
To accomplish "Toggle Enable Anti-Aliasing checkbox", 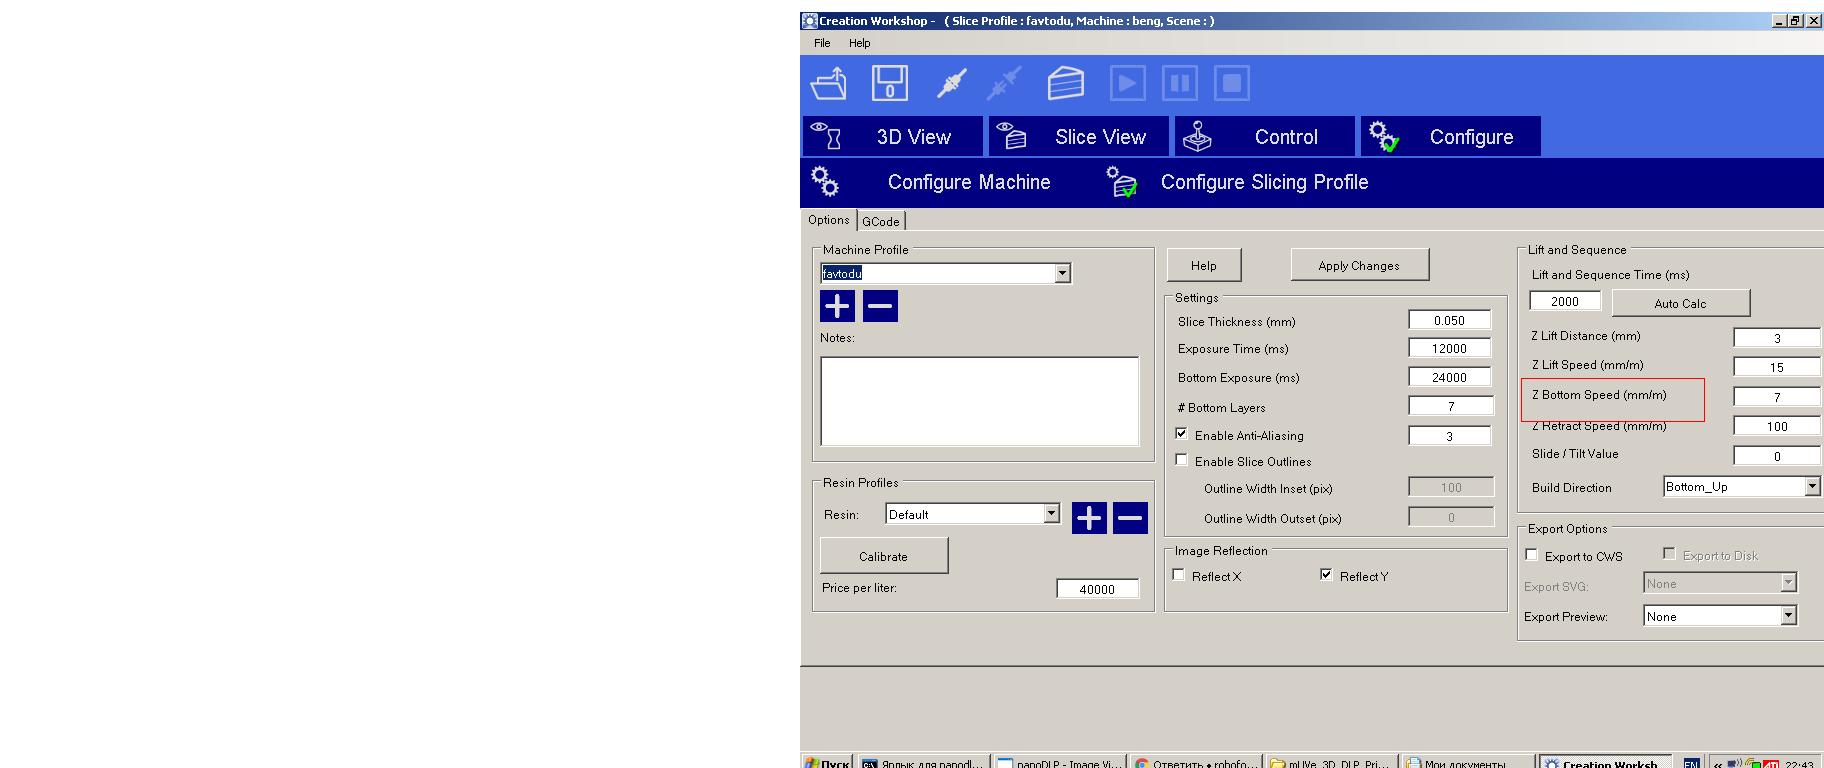I will (1181, 434).
